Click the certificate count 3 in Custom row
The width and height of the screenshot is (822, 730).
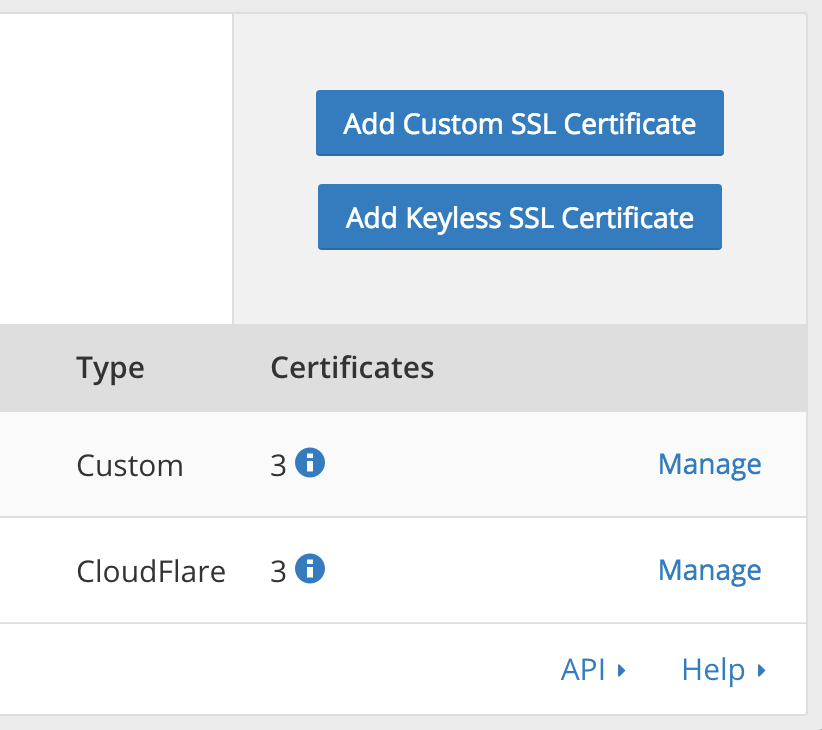coord(278,465)
